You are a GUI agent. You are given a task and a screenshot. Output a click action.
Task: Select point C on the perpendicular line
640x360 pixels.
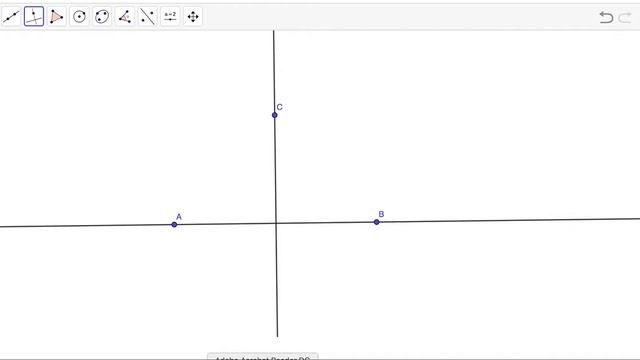click(275, 115)
